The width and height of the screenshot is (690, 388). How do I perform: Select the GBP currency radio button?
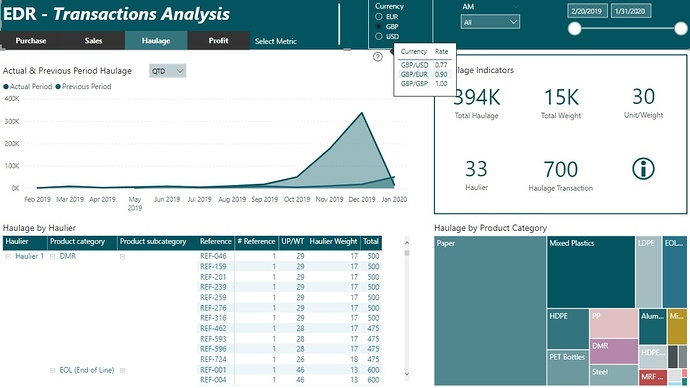(378, 26)
